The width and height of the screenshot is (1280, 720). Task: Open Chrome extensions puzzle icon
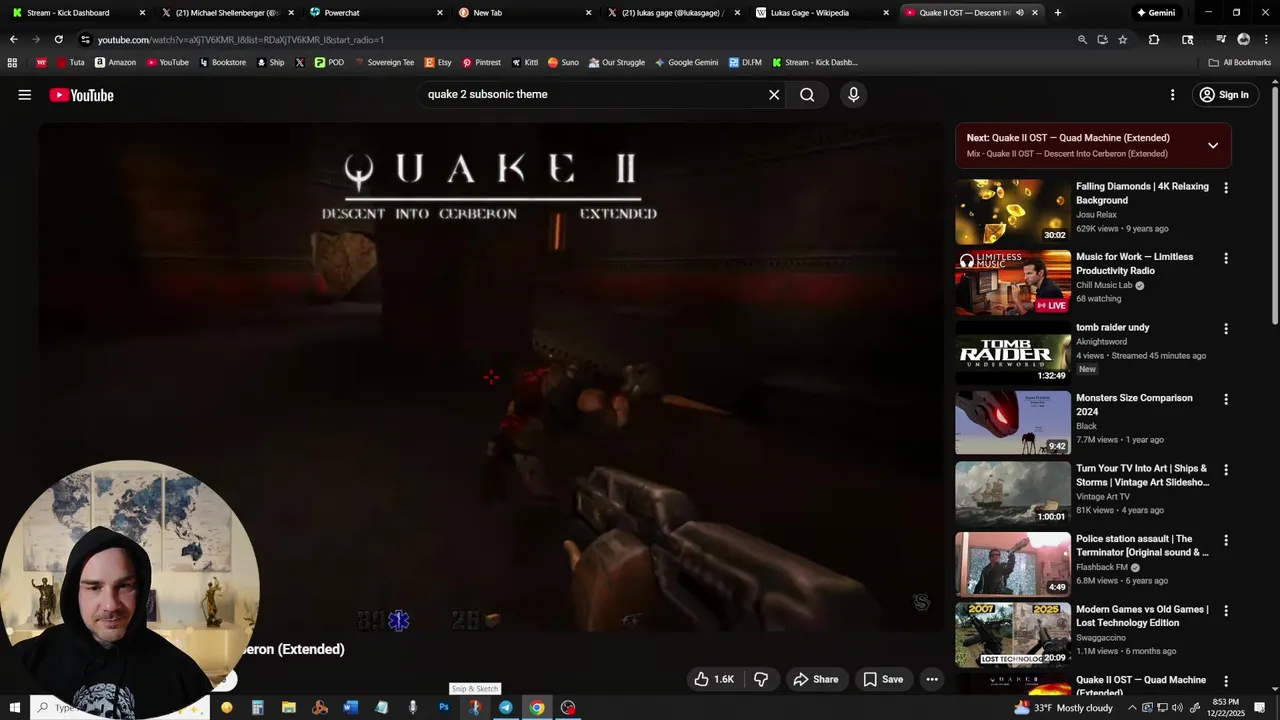pos(1154,39)
